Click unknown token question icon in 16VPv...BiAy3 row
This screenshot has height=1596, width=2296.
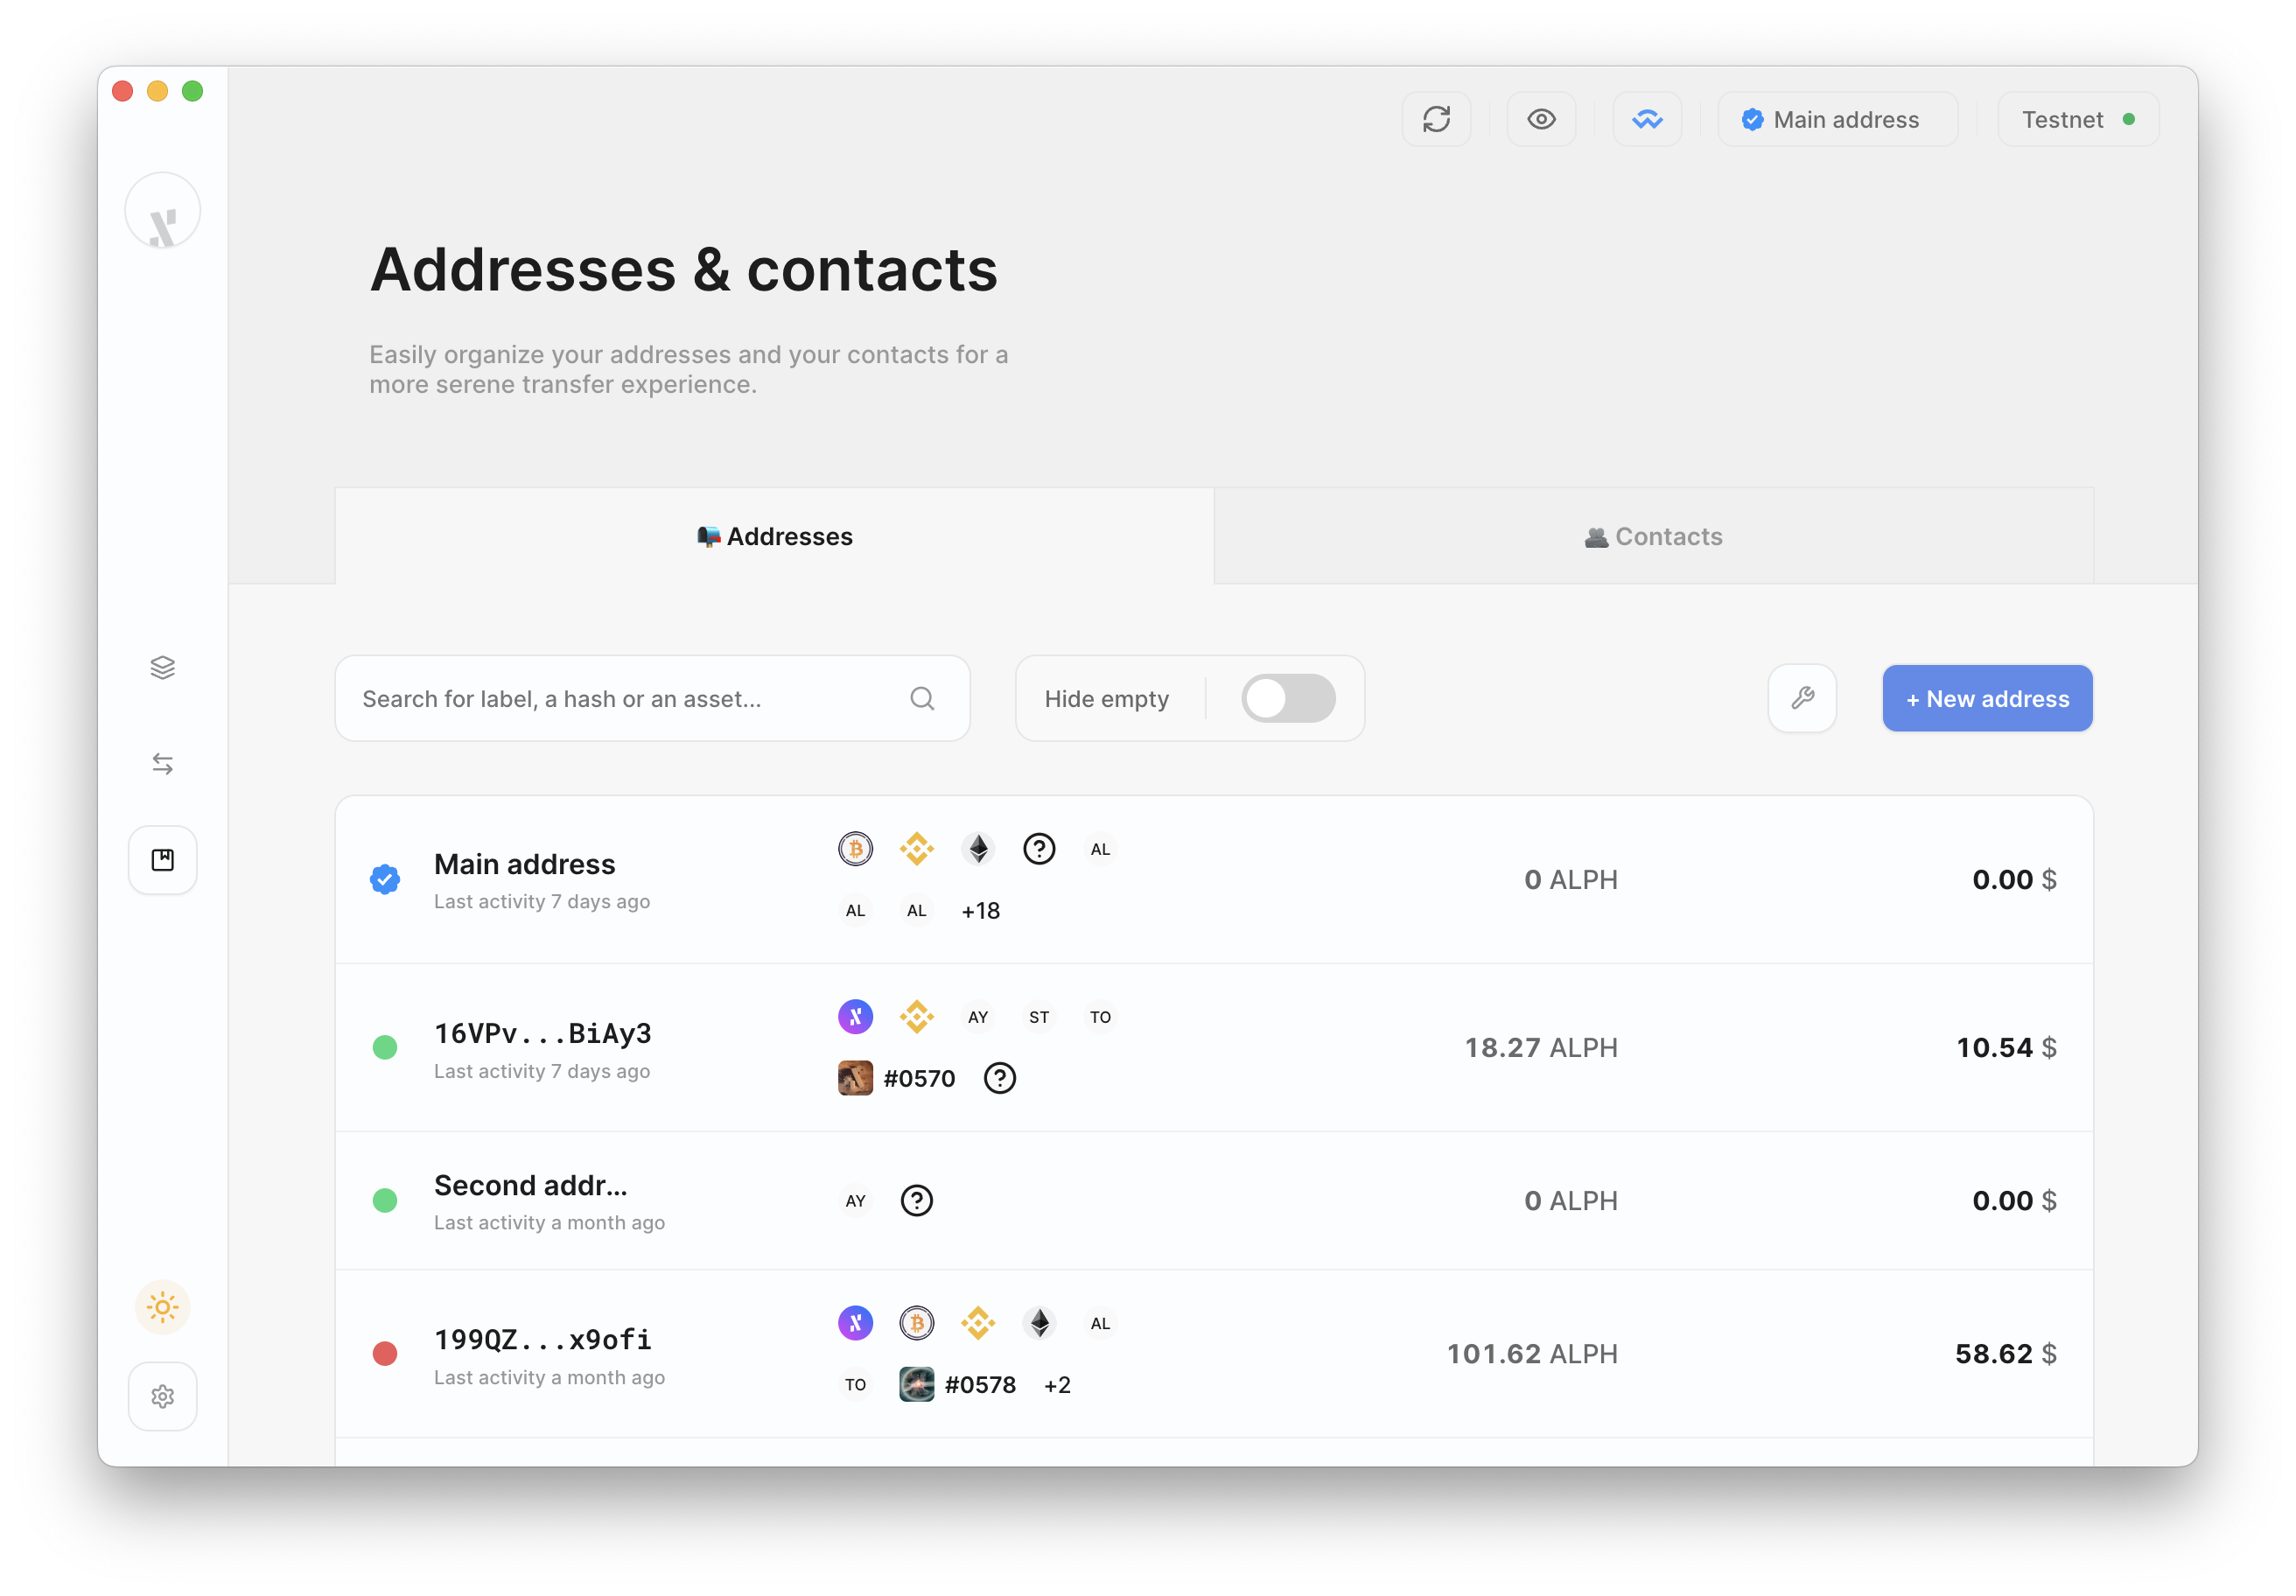click(x=1000, y=1078)
